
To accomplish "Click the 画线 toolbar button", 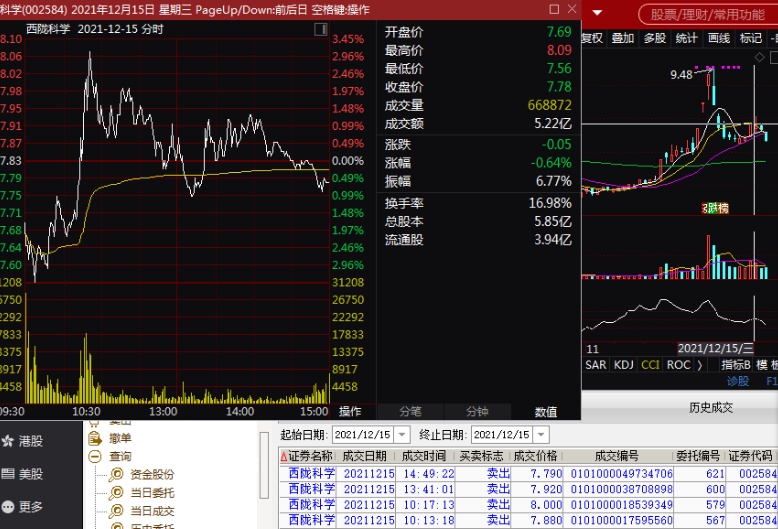I will coord(719,38).
